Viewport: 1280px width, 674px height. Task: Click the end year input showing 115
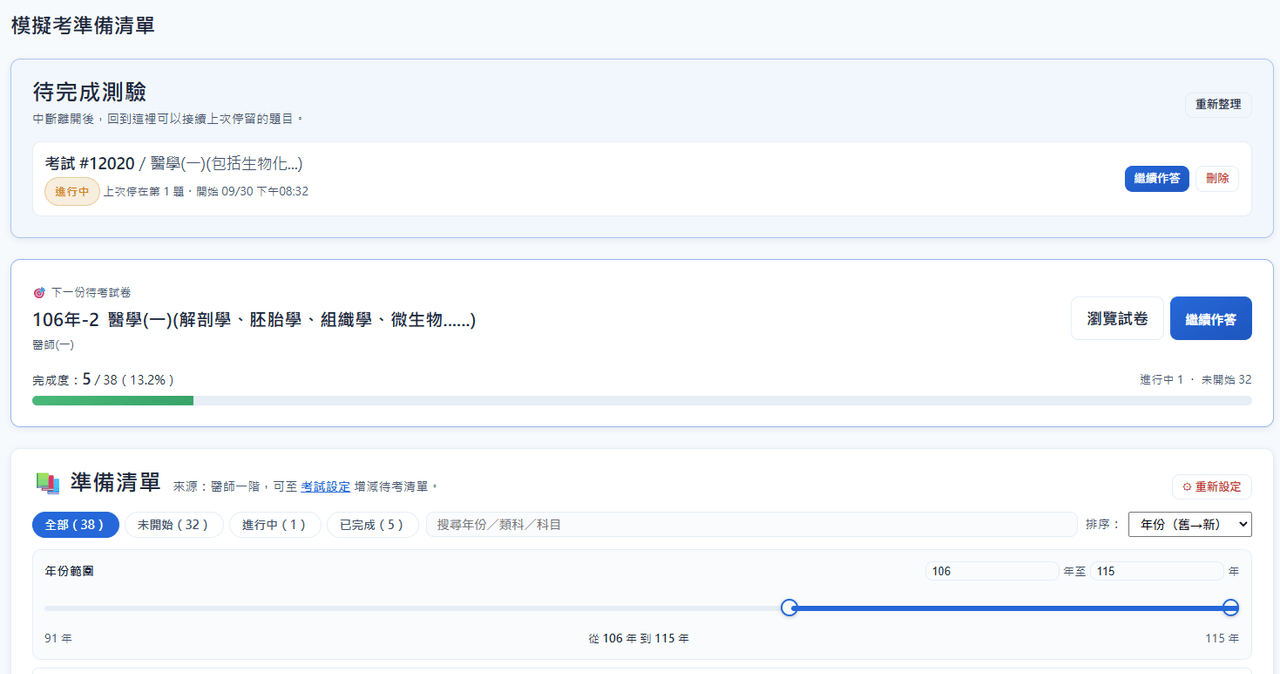point(1157,571)
